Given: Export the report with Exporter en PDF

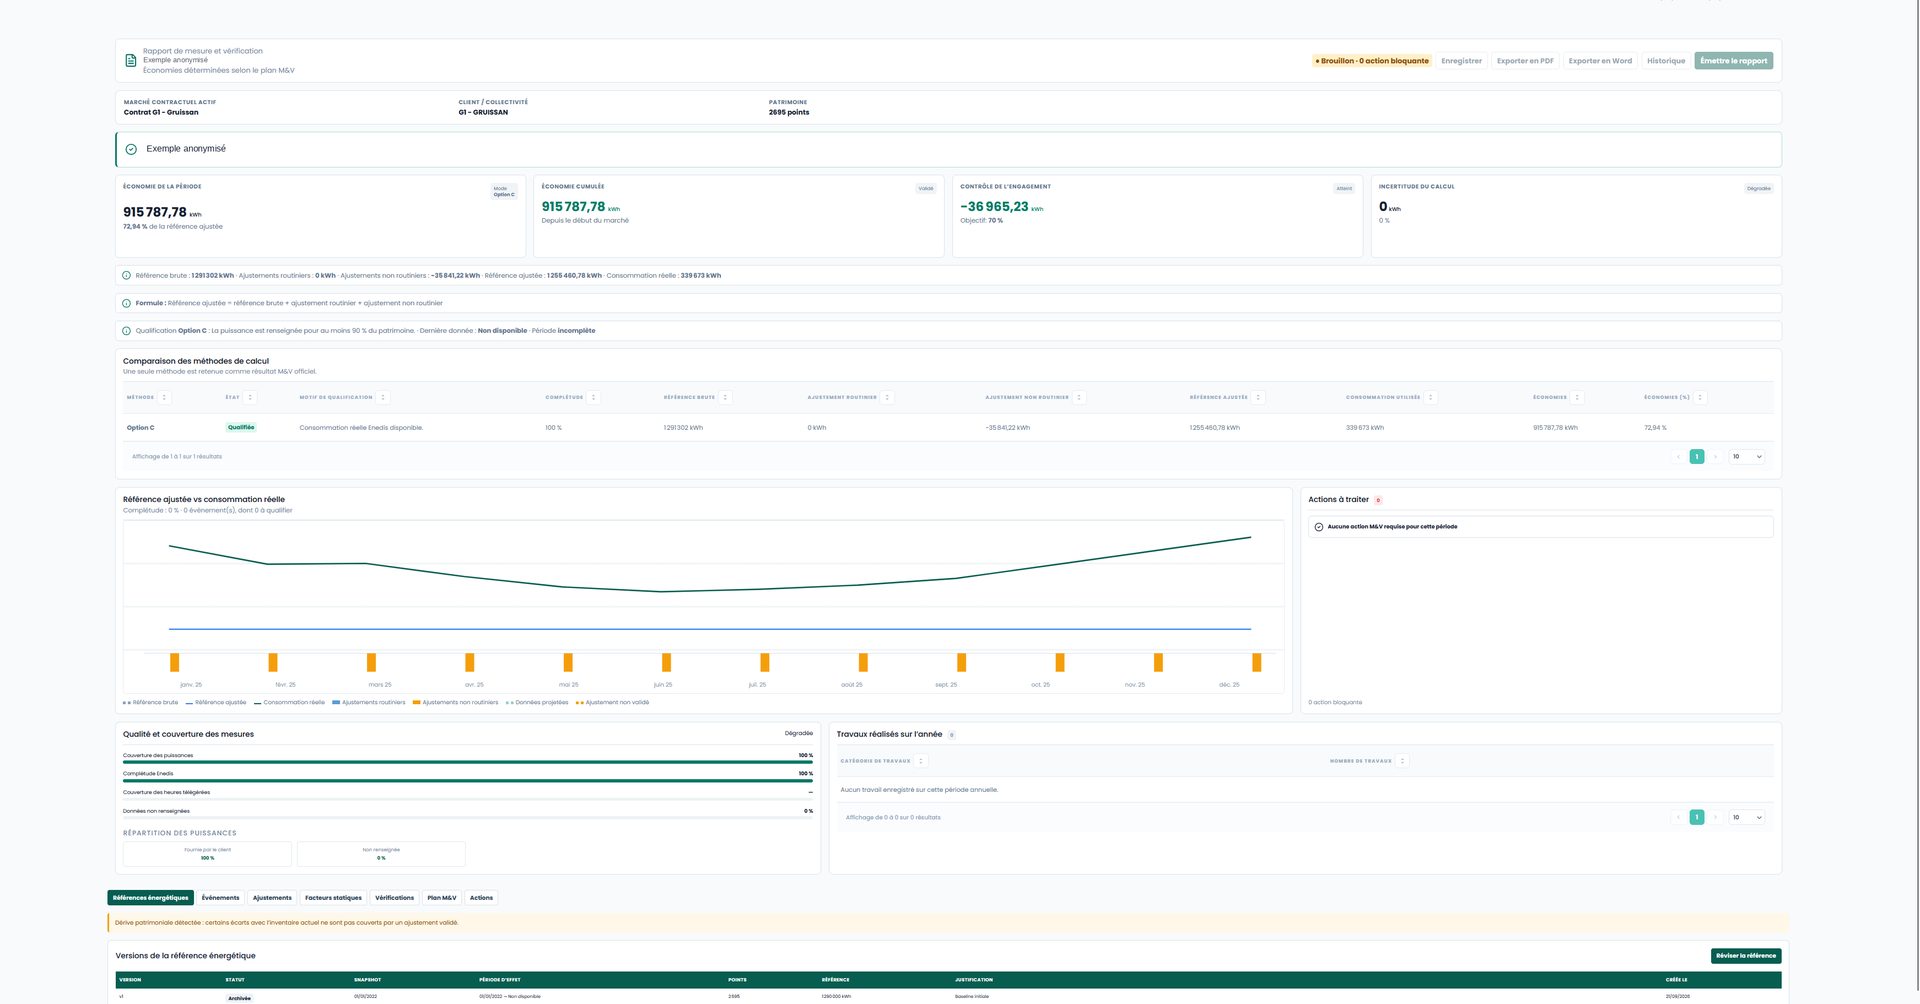Looking at the screenshot, I should coord(1525,61).
